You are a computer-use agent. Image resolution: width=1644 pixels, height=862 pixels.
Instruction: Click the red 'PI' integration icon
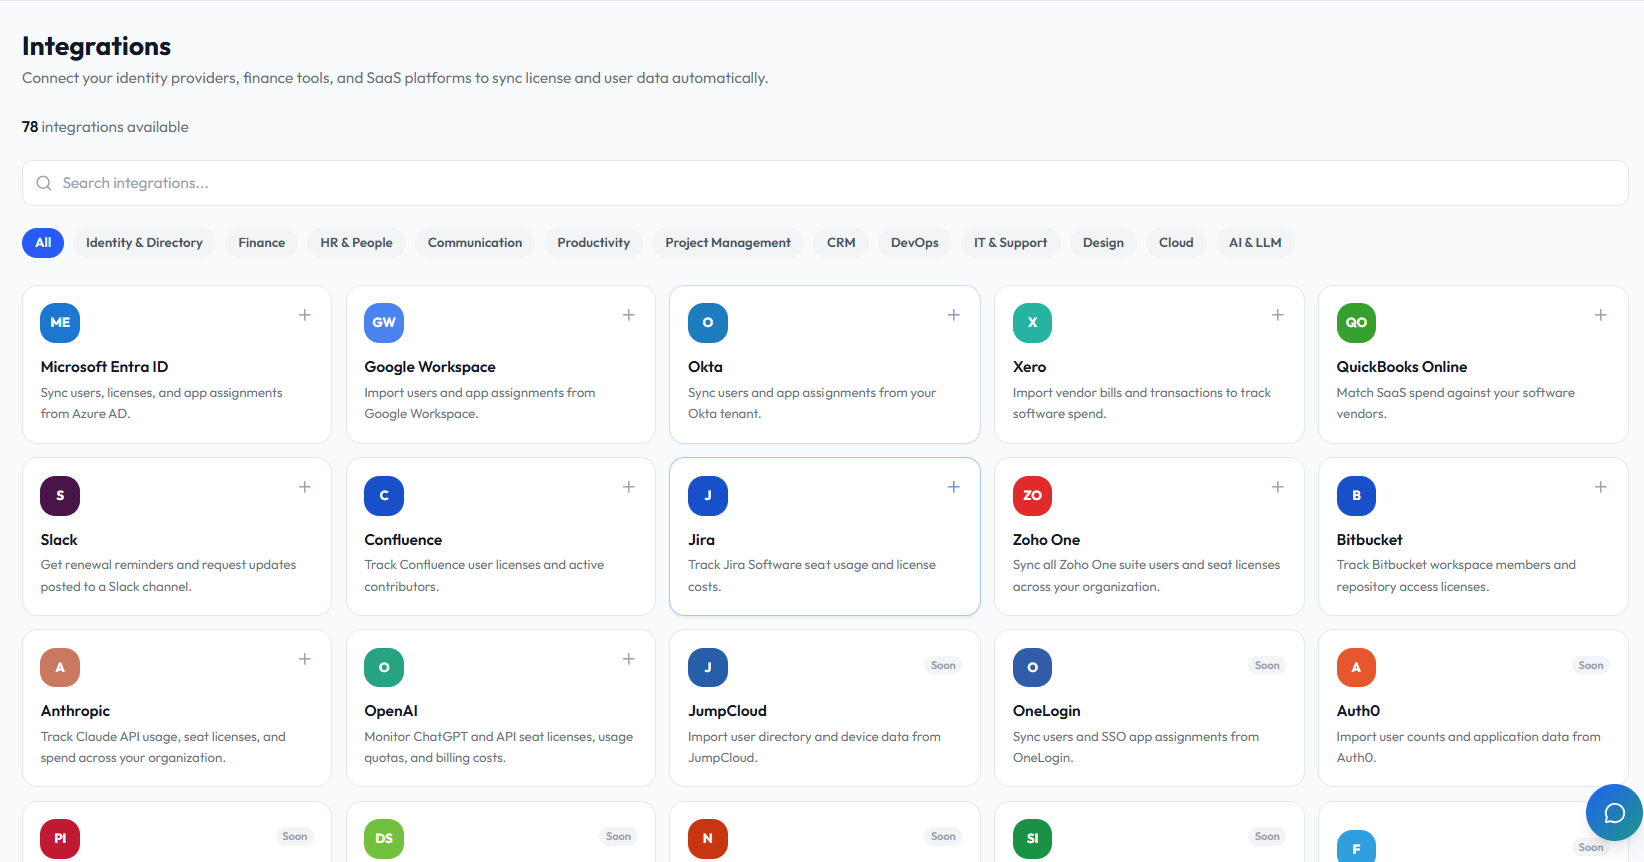(60, 839)
